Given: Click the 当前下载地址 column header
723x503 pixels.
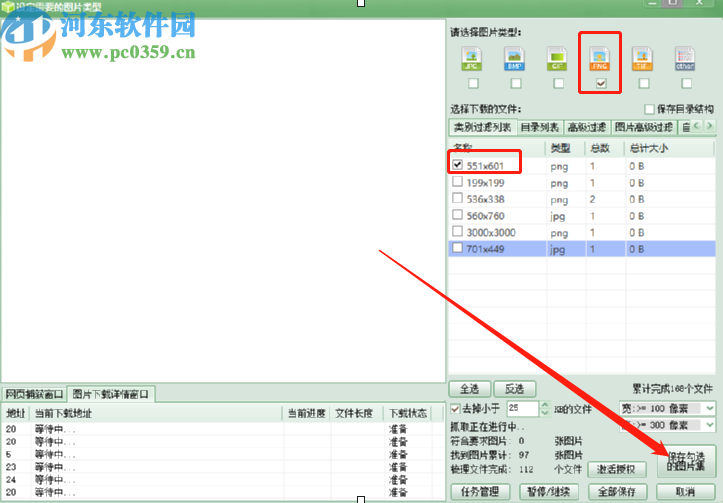Looking at the screenshot, I should coord(156,413).
